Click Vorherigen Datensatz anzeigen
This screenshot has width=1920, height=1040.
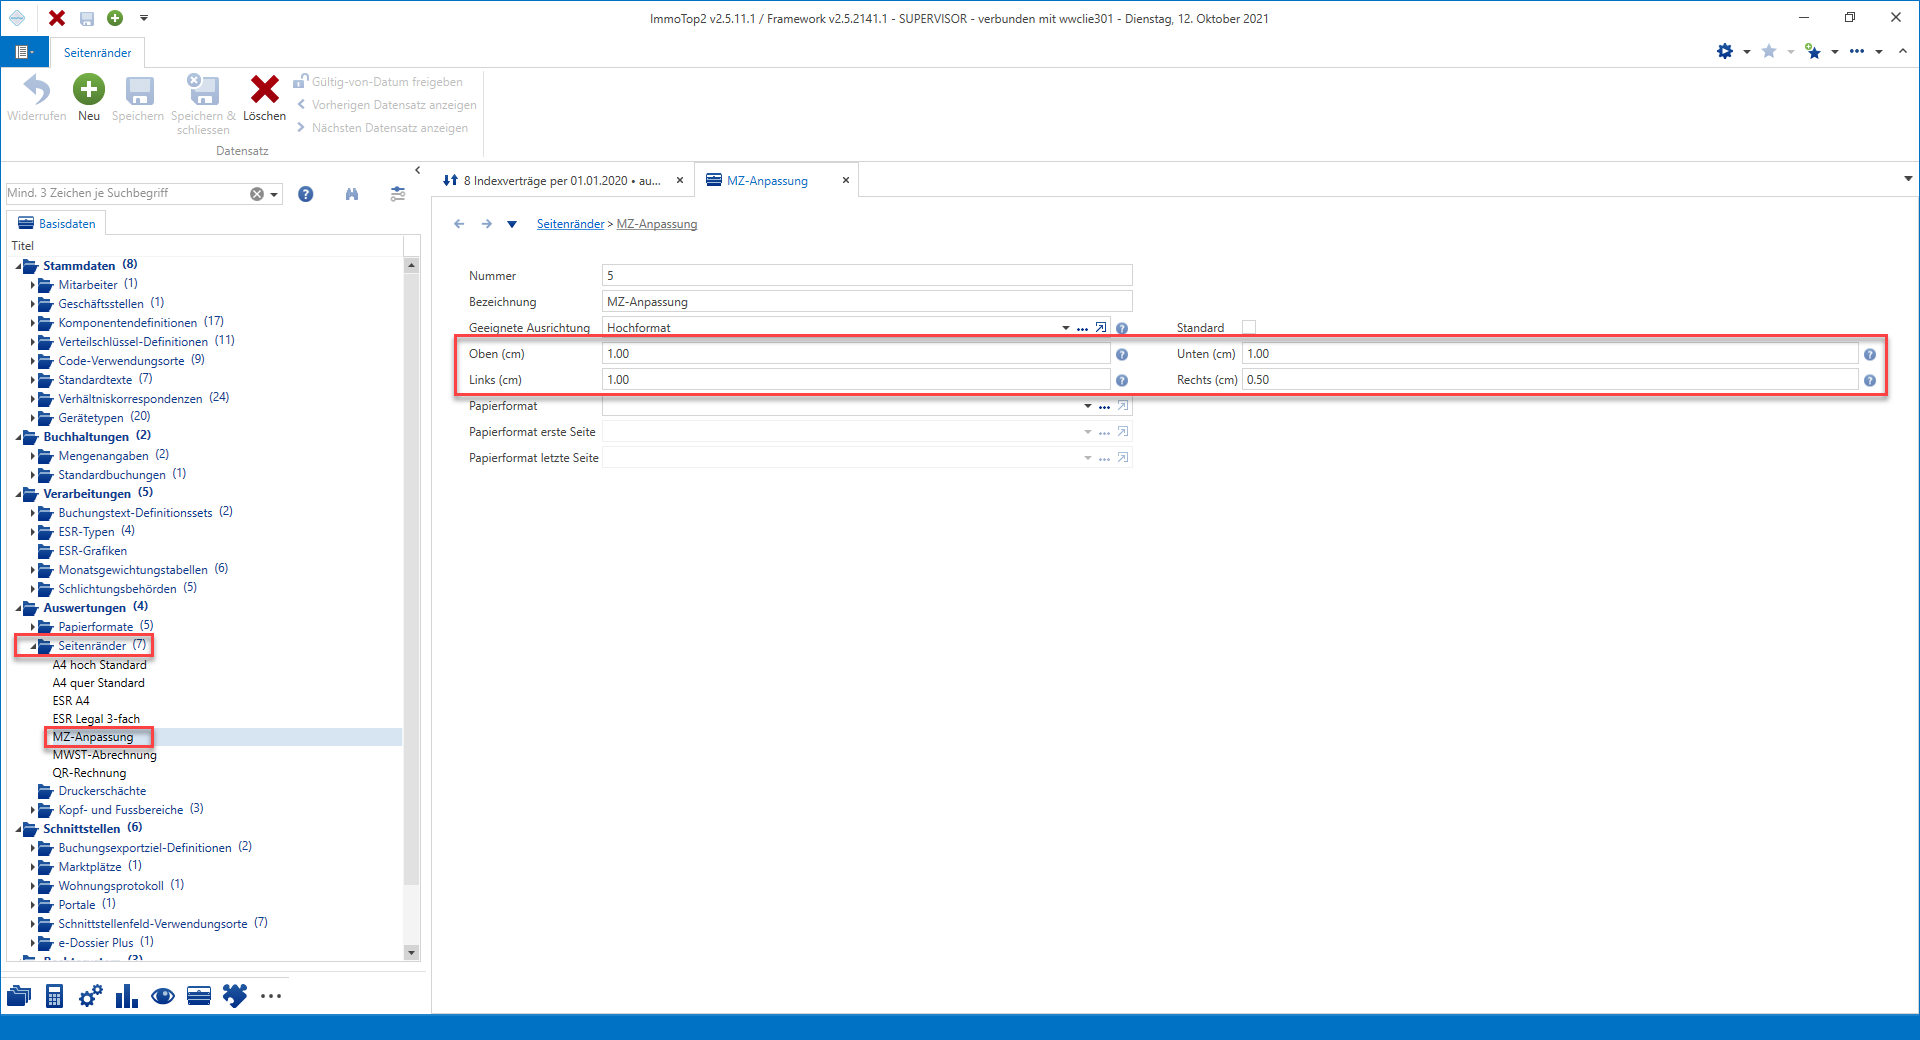(x=386, y=105)
